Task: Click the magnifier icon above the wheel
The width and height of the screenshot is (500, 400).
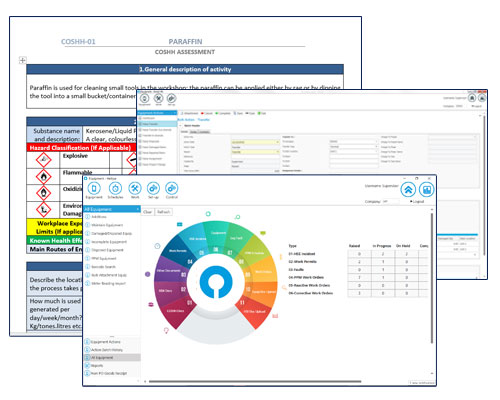Action: (237, 217)
